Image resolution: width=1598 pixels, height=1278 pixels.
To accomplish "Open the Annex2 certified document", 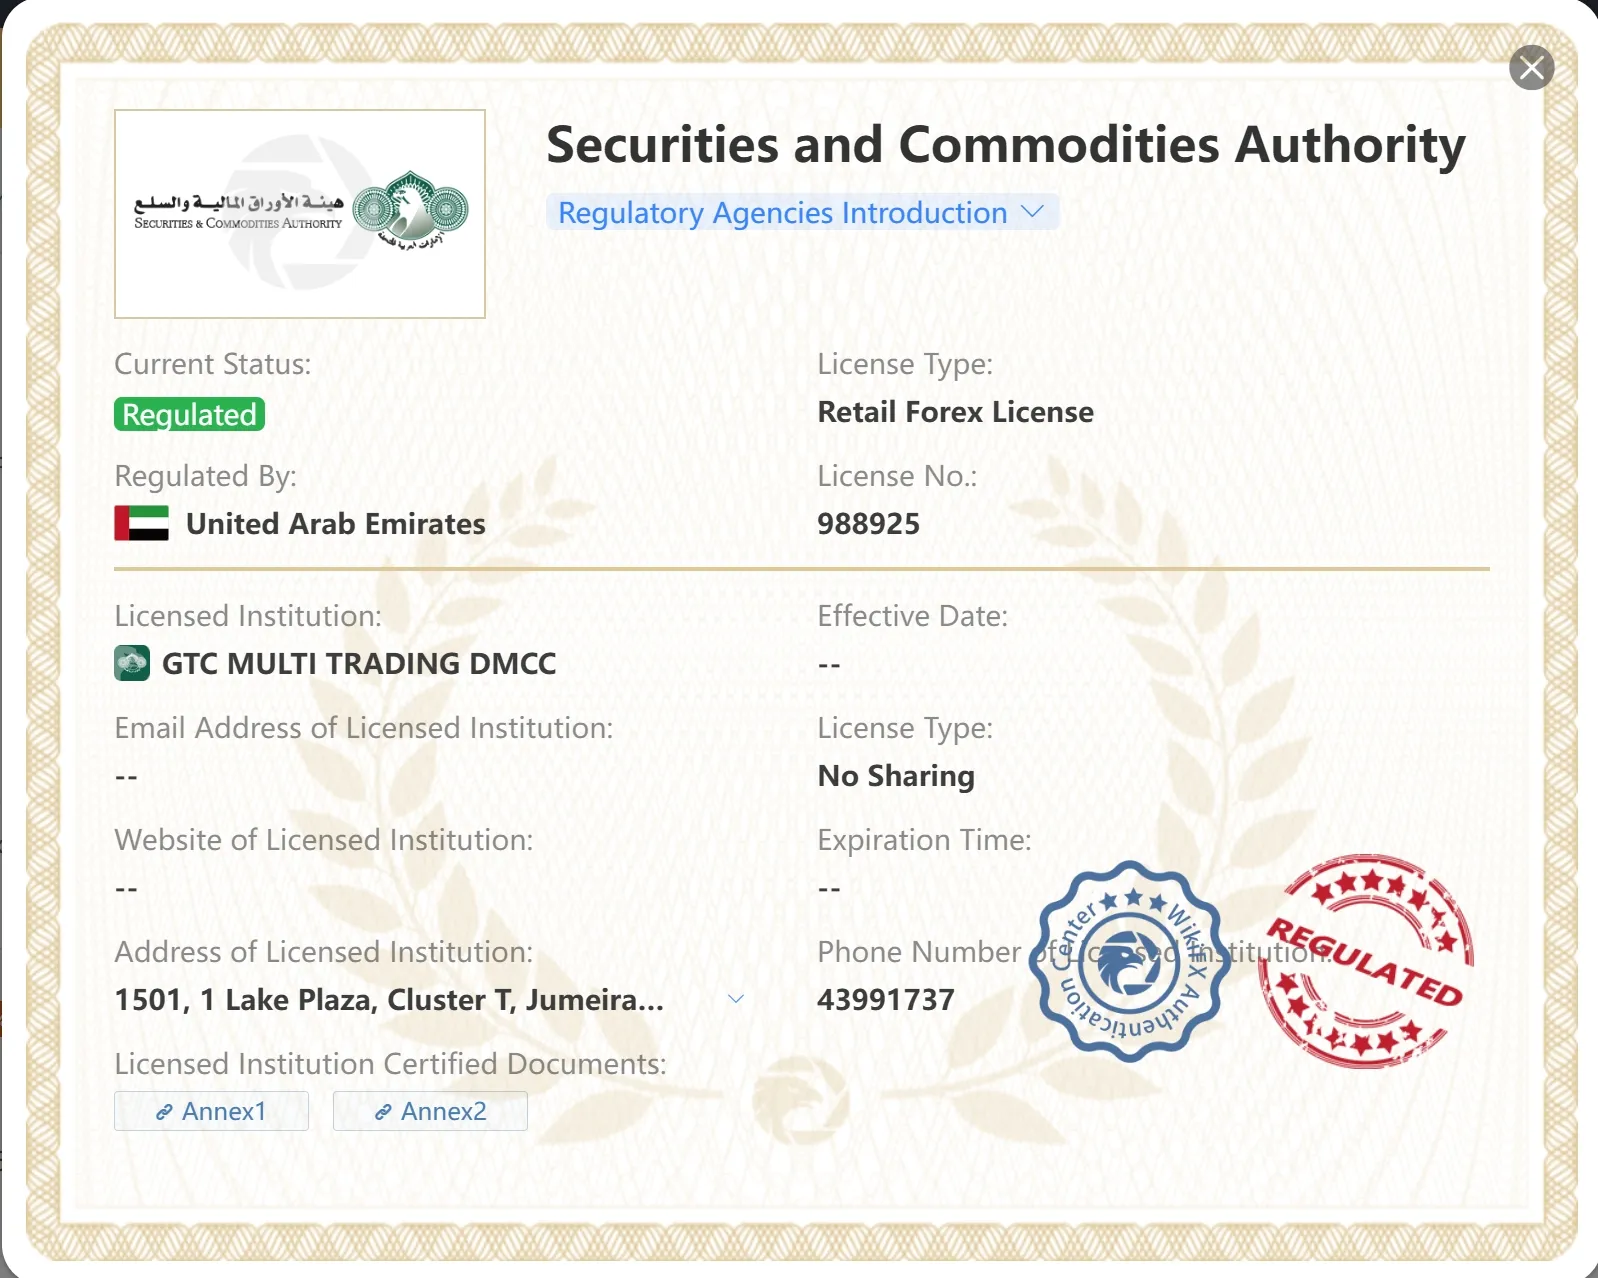I will 430,1111.
